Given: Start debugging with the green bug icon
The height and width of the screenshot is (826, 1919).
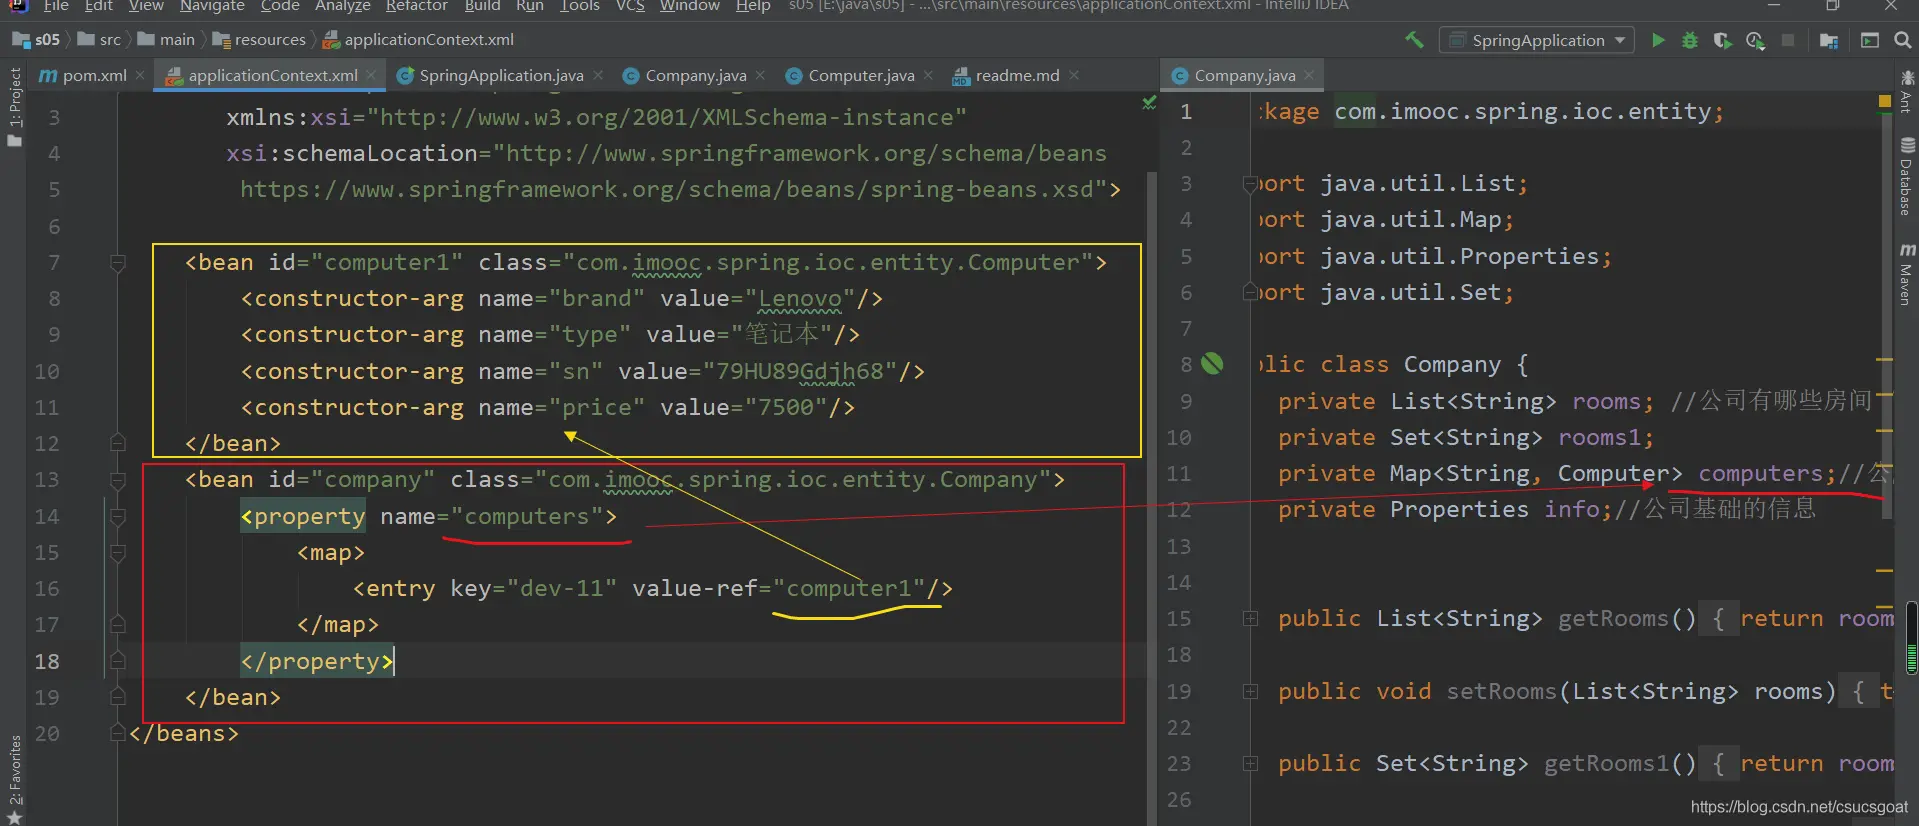Looking at the screenshot, I should (1690, 40).
